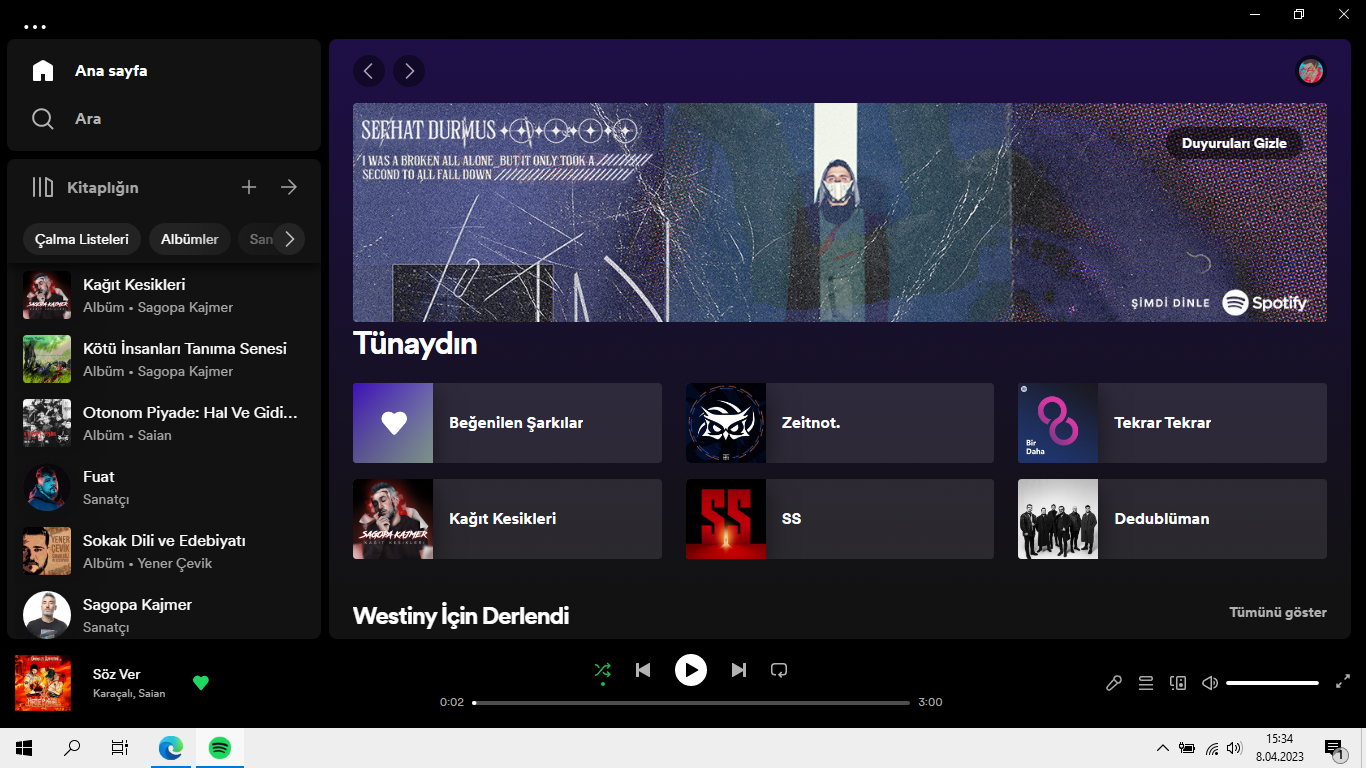Switch to full screen view
Viewport: 1366px width, 768px height.
pos(1343,683)
